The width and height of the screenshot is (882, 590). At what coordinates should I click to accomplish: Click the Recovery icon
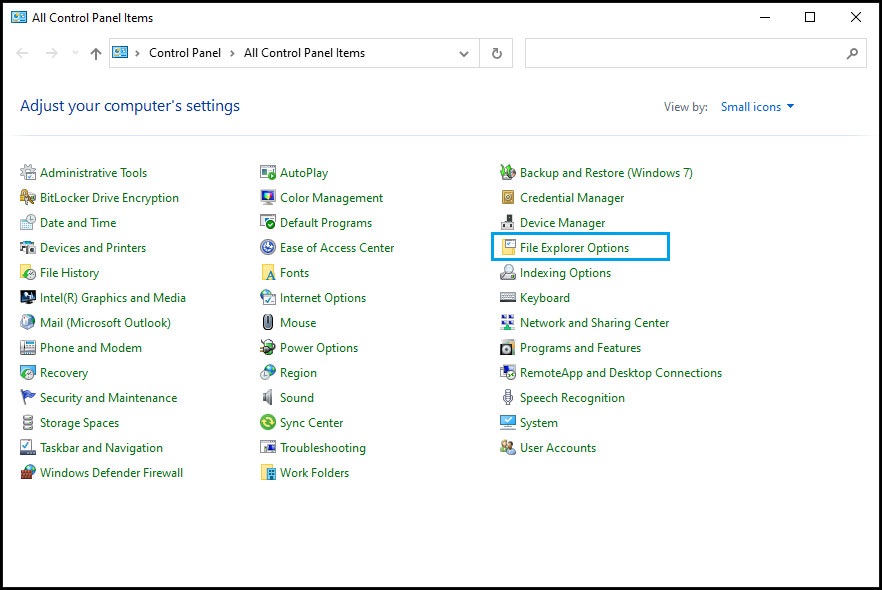[28, 372]
